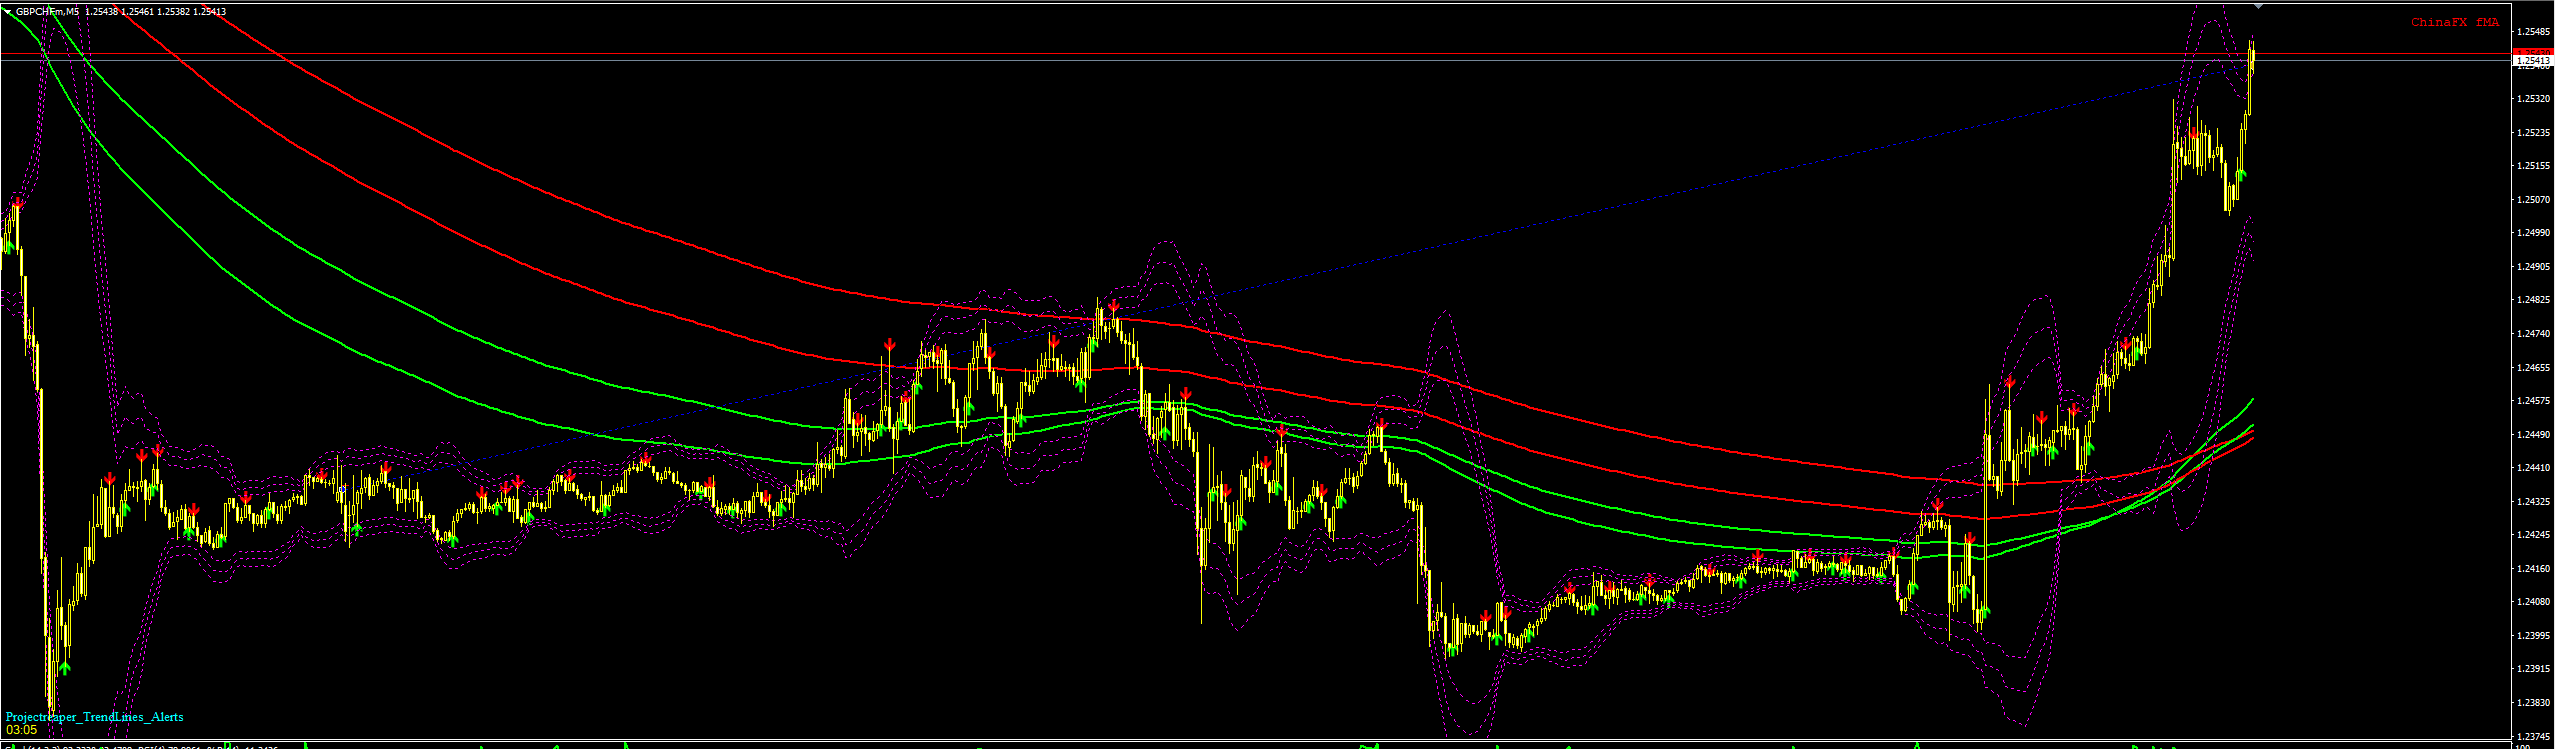Click the 1.24325 price axis label

click(2532, 502)
